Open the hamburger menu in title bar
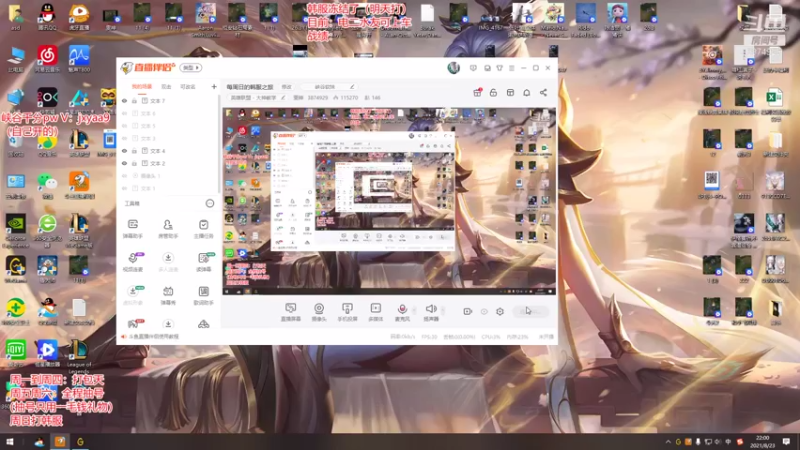The width and height of the screenshot is (800, 450). click(x=512, y=68)
